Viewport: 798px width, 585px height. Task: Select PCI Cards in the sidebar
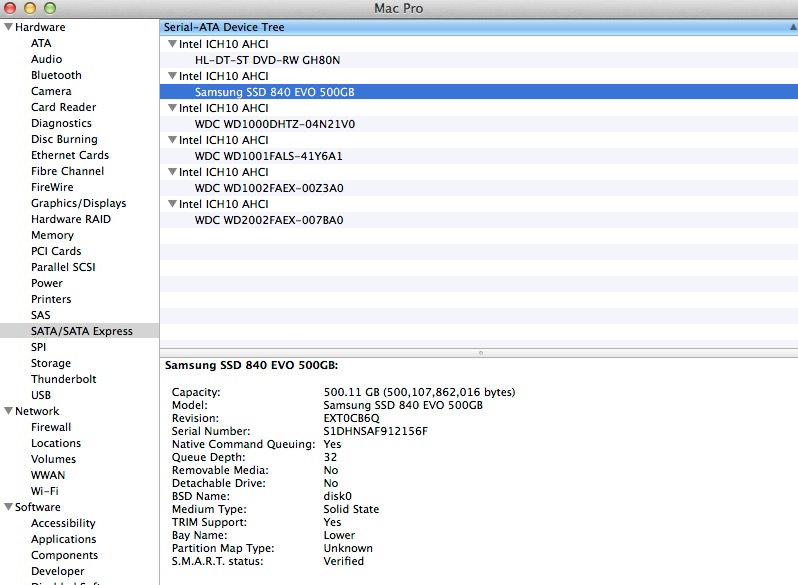[x=56, y=251]
